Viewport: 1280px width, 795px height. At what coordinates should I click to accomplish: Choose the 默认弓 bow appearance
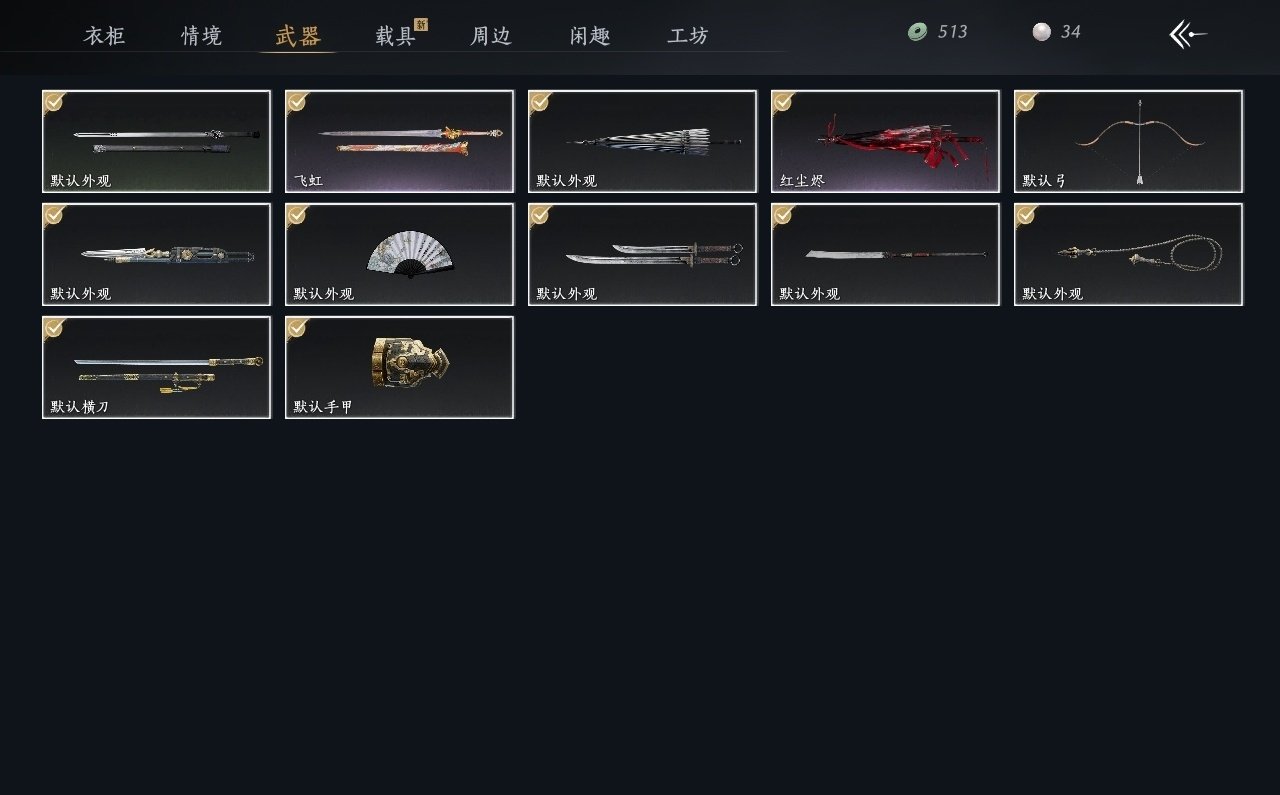pyautogui.click(x=1128, y=141)
